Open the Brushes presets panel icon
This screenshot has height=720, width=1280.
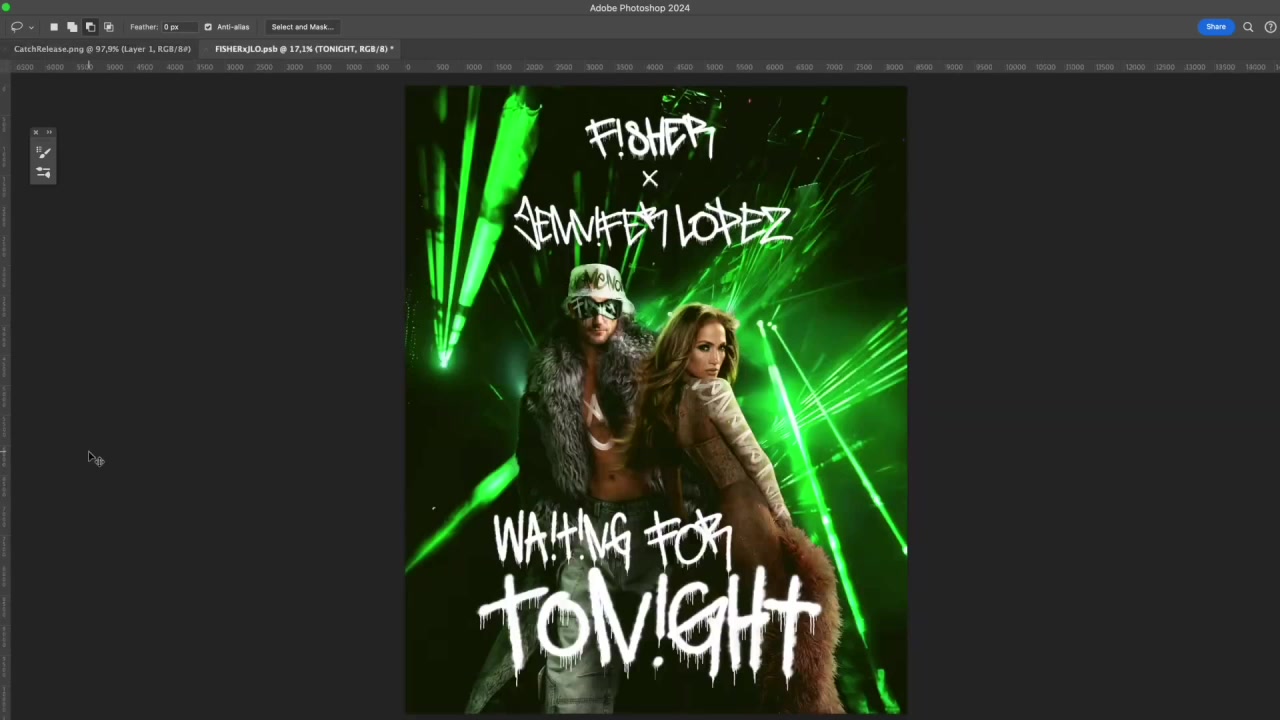click(43, 172)
